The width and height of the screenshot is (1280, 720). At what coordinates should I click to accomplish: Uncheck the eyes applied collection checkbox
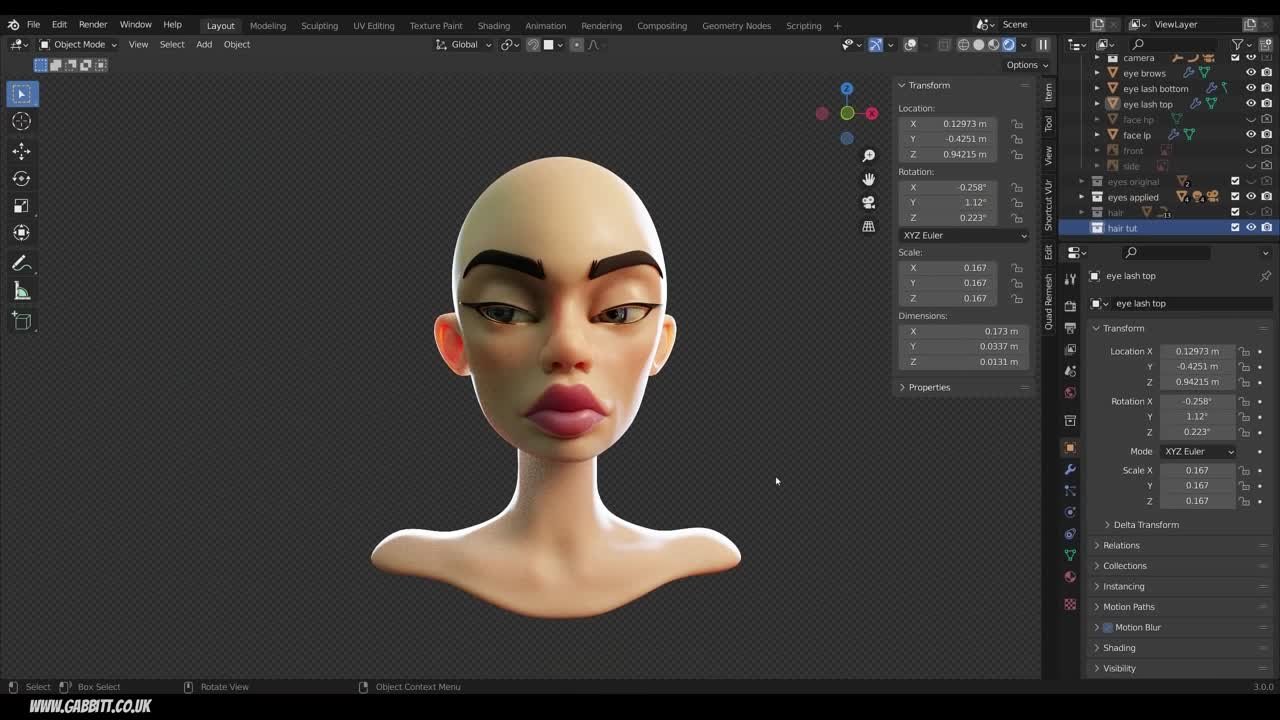(x=1234, y=197)
